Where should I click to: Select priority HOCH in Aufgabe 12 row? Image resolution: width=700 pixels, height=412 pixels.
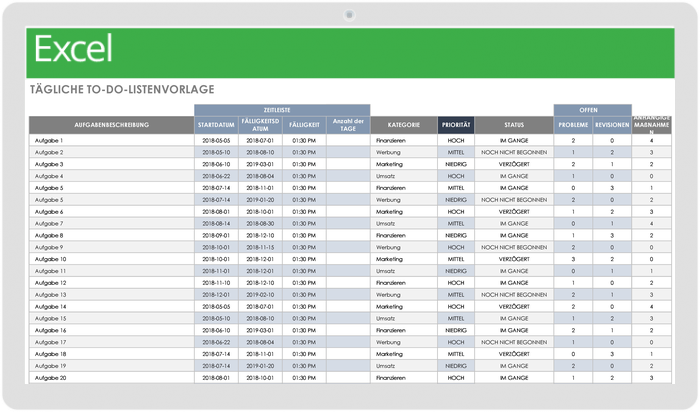point(456,283)
